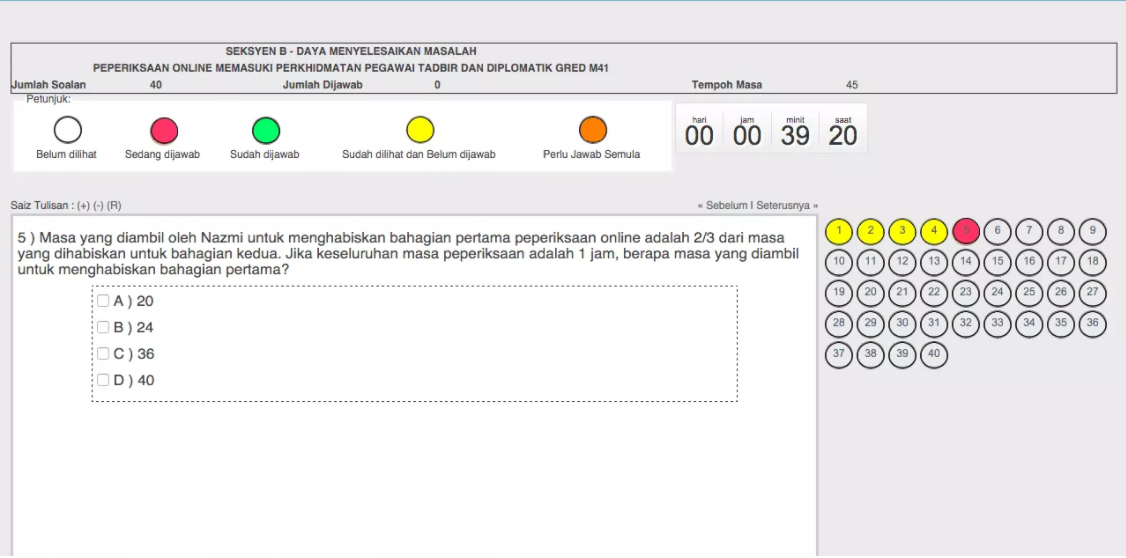Screen dimensions: 1126x558
Task: Click the yellow Sudah dilihat legend circle
Action: 420,131
